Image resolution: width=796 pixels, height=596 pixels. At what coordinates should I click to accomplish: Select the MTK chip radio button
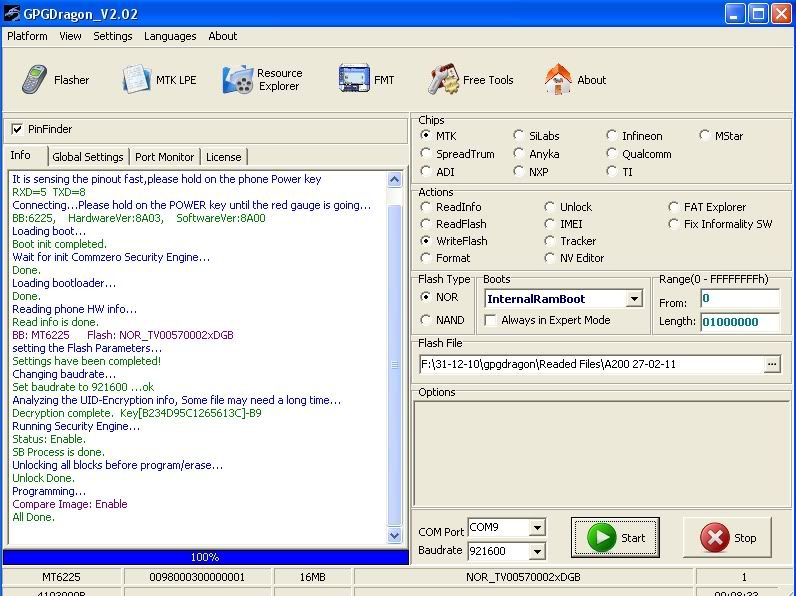coord(425,136)
